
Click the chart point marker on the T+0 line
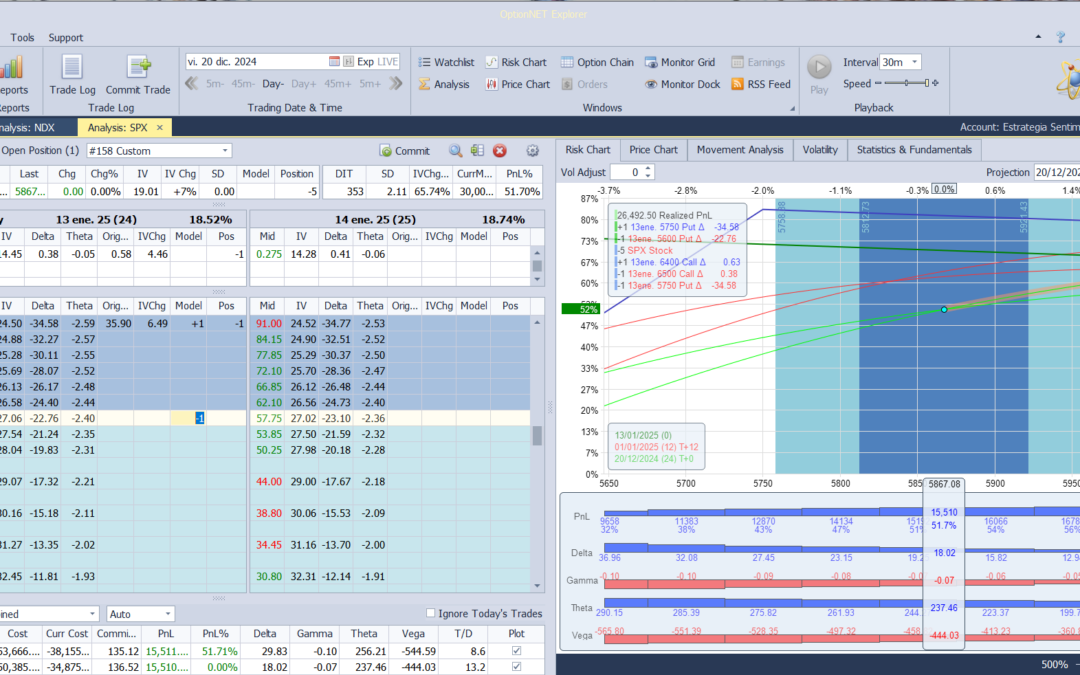point(944,310)
